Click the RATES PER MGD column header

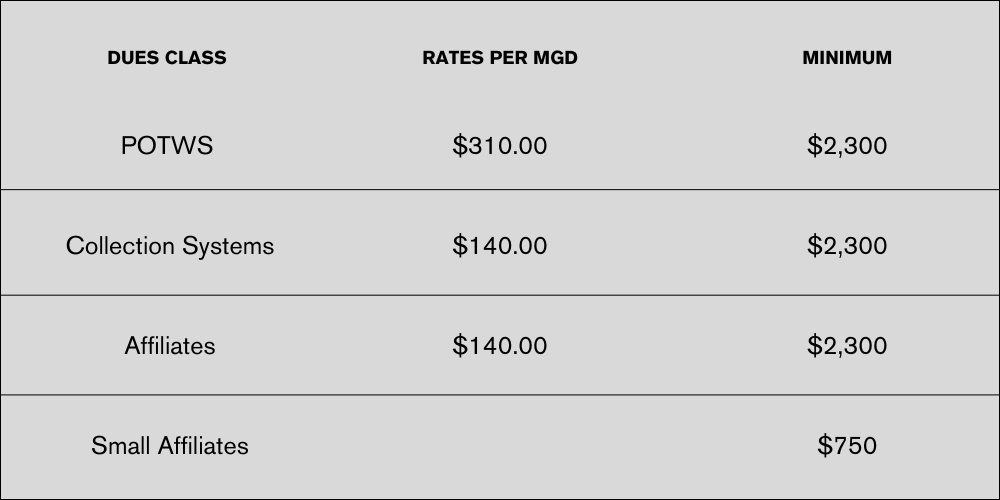pyautogui.click(x=500, y=58)
